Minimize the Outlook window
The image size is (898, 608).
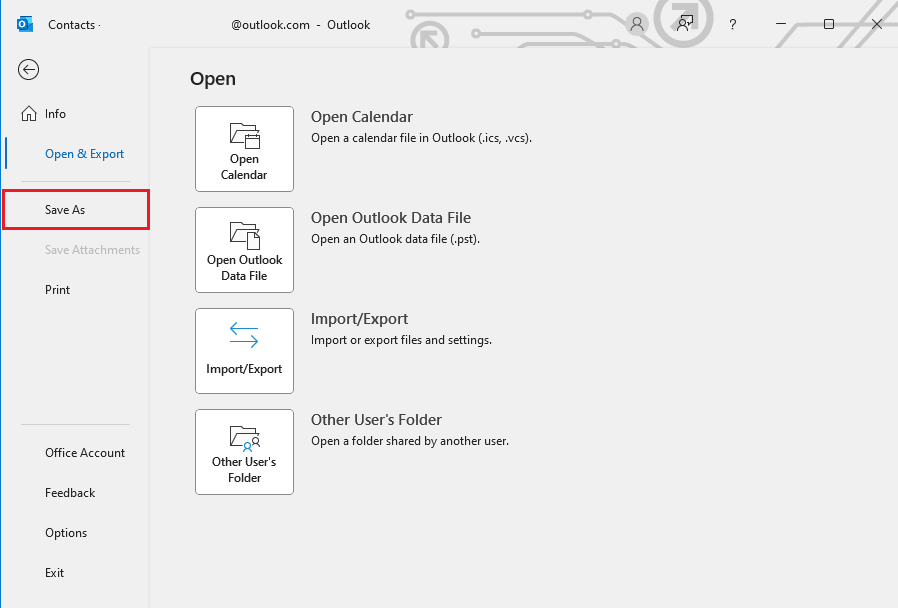click(x=781, y=24)
